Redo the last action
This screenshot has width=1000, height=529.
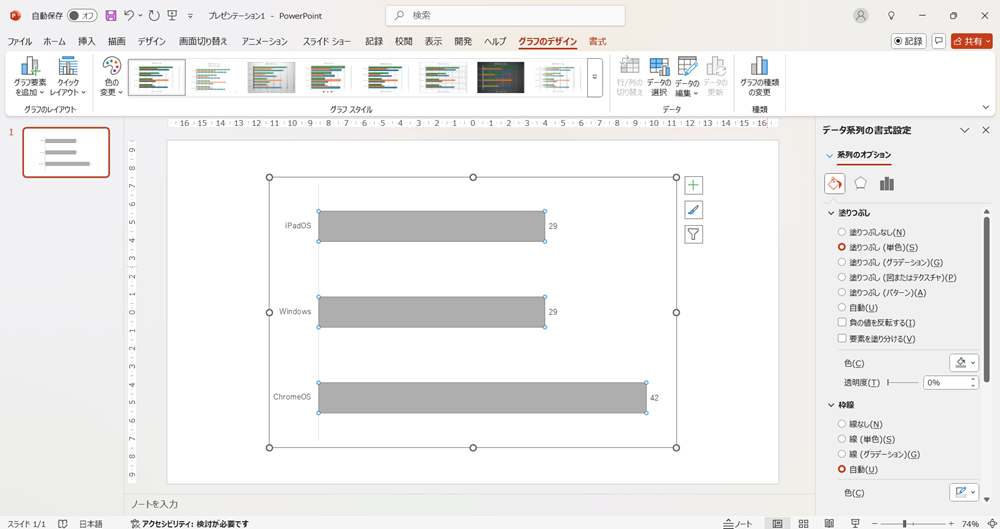(x=154, y=15)
